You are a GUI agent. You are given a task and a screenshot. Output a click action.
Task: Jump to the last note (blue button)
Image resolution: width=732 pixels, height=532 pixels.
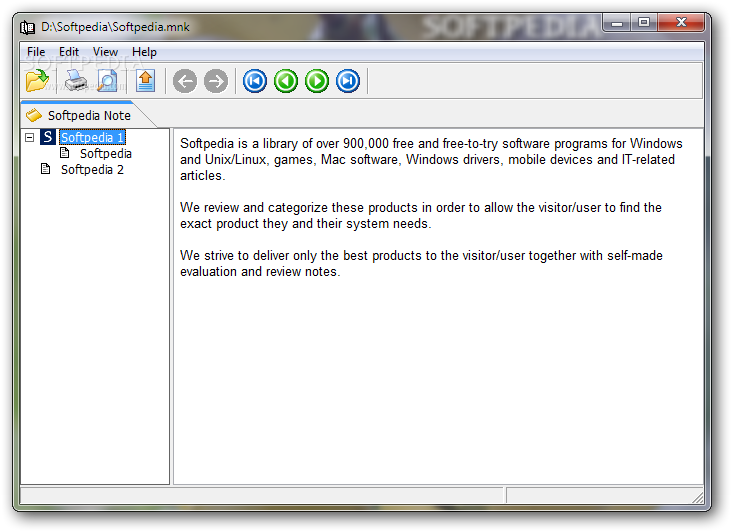[348, 81]
